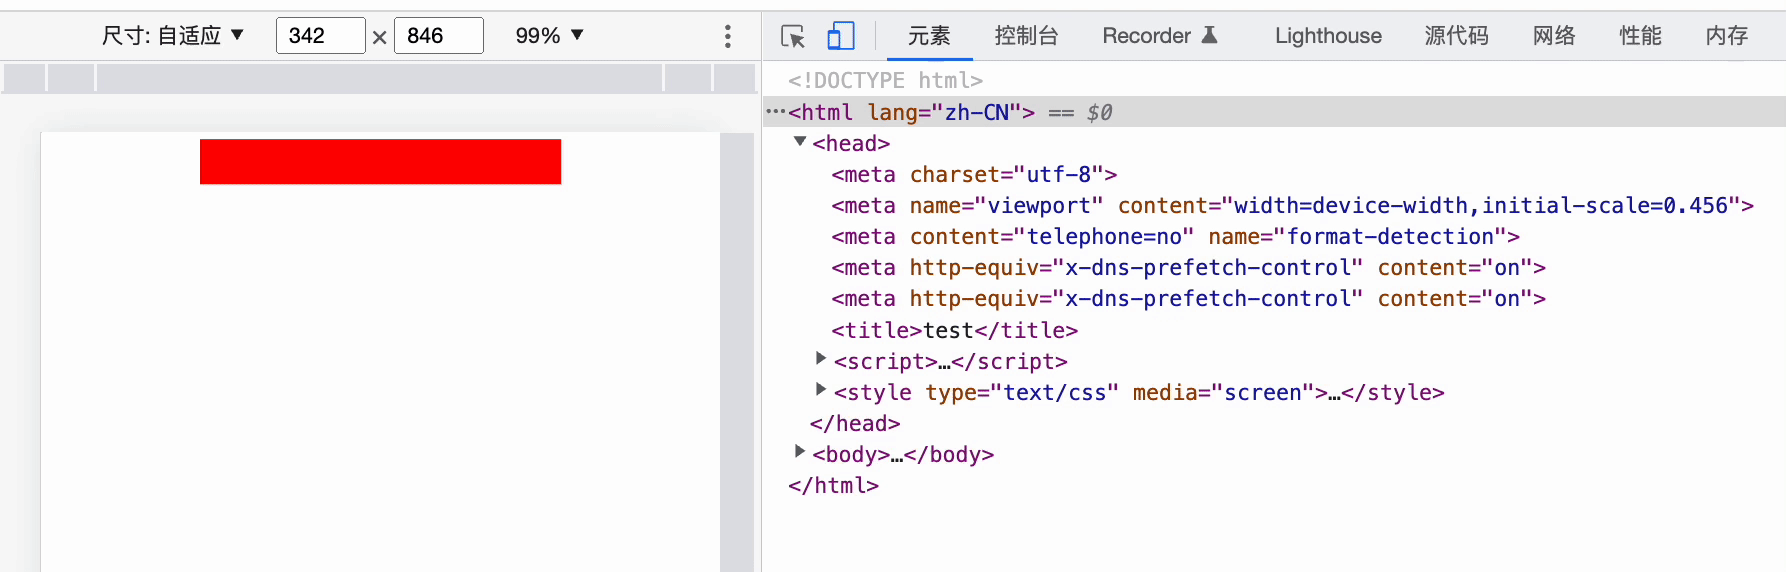This screenshot has height=572, width=1786.
Task: Click the widest center media query bar
Action: (x=380, y=77)
